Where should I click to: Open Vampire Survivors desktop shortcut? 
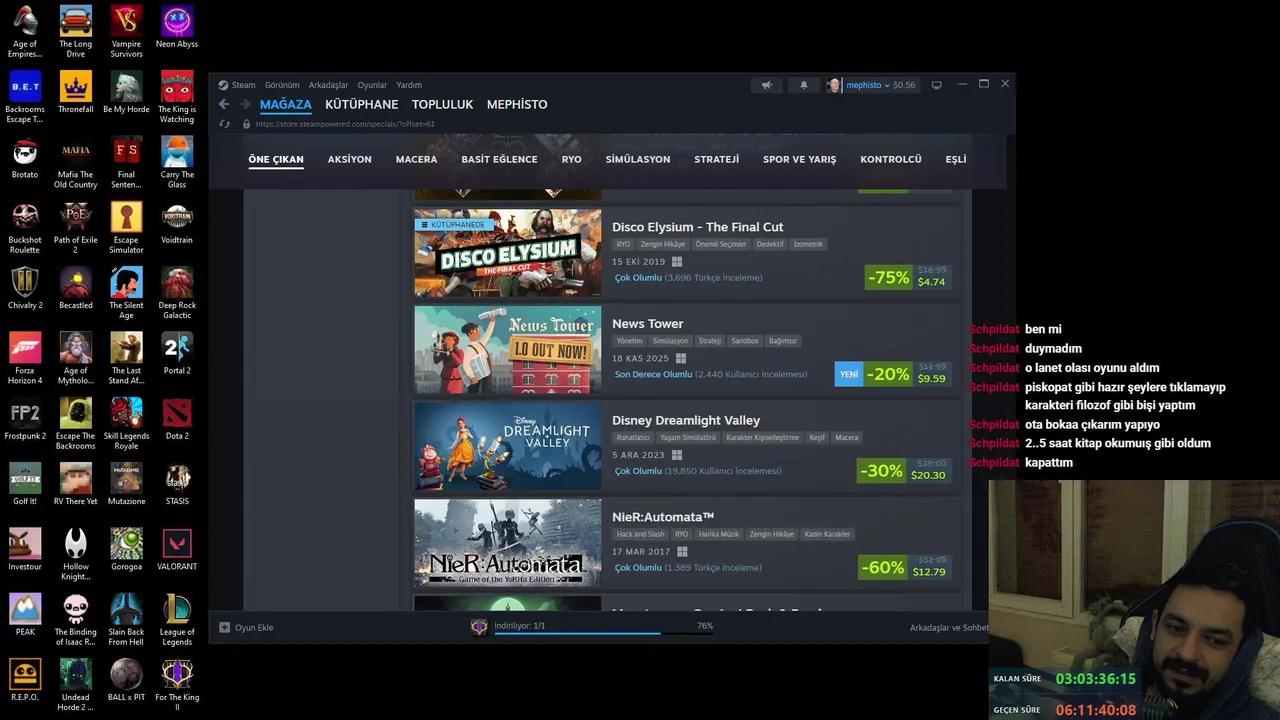[126, 30]
